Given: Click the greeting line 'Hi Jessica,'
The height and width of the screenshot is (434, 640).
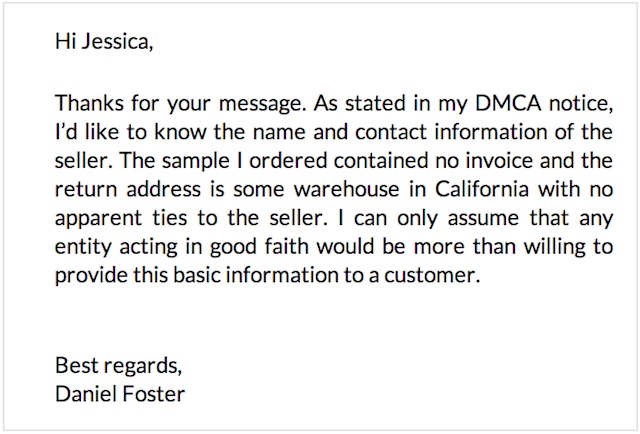Looking at the screenshot, I should point(104,41).
